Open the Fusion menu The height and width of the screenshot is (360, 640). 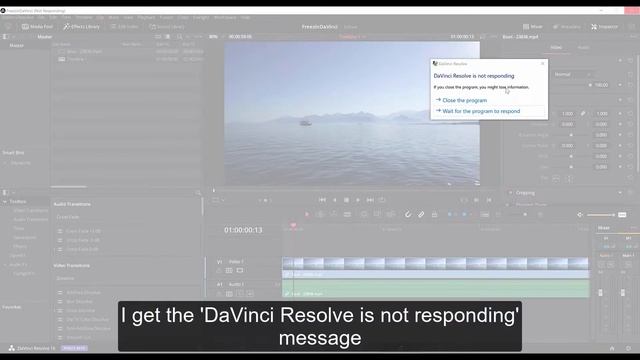click(x=166, y=18)
